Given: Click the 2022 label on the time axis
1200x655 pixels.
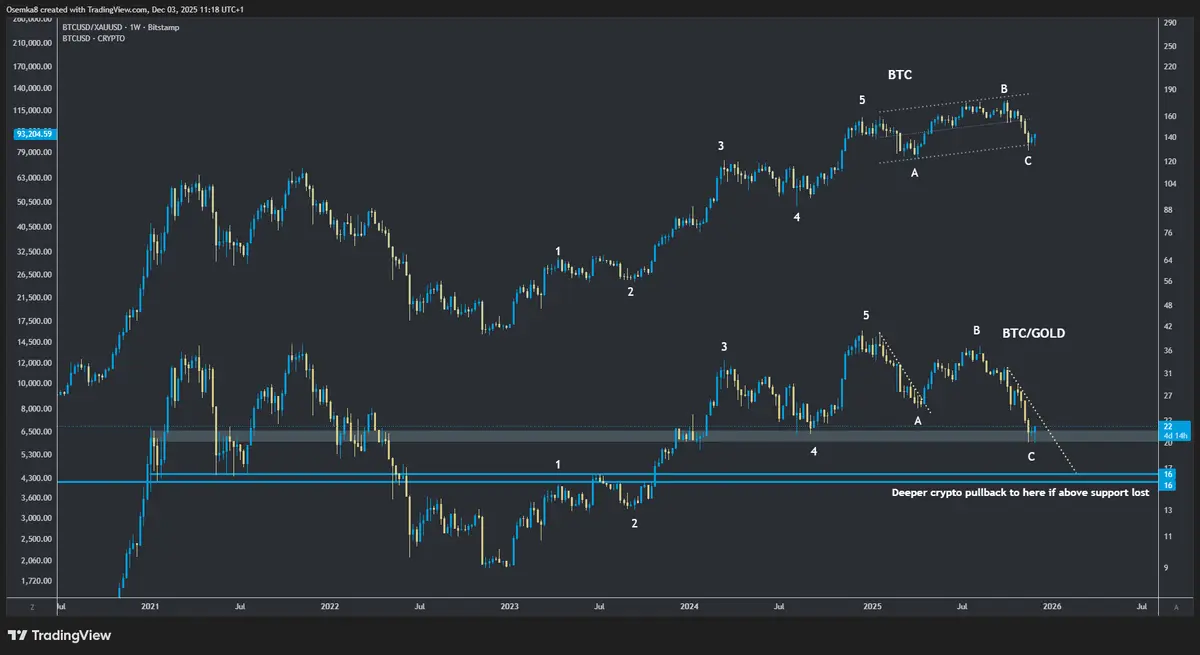Looking at the screenshot, I should 330,606.
